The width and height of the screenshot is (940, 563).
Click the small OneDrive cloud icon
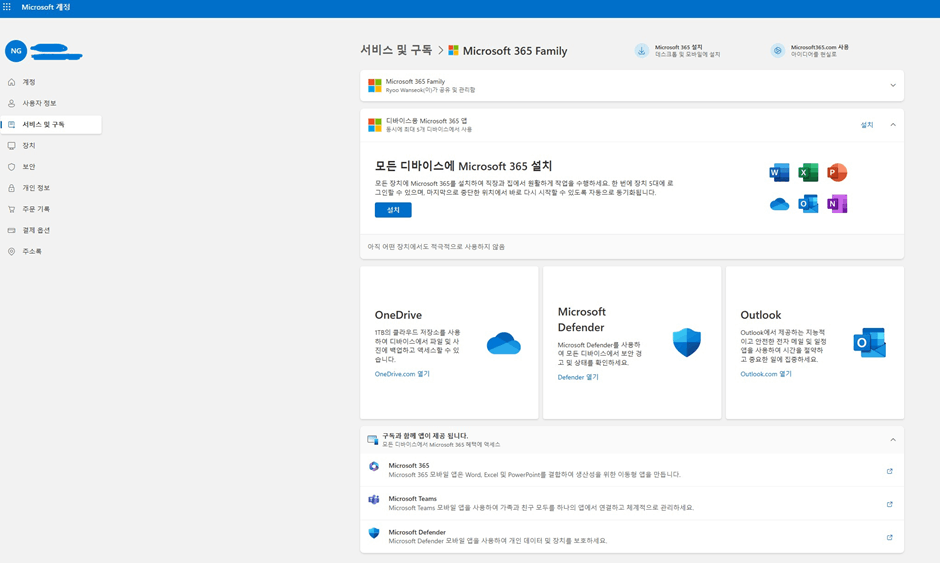coord(779,204)
